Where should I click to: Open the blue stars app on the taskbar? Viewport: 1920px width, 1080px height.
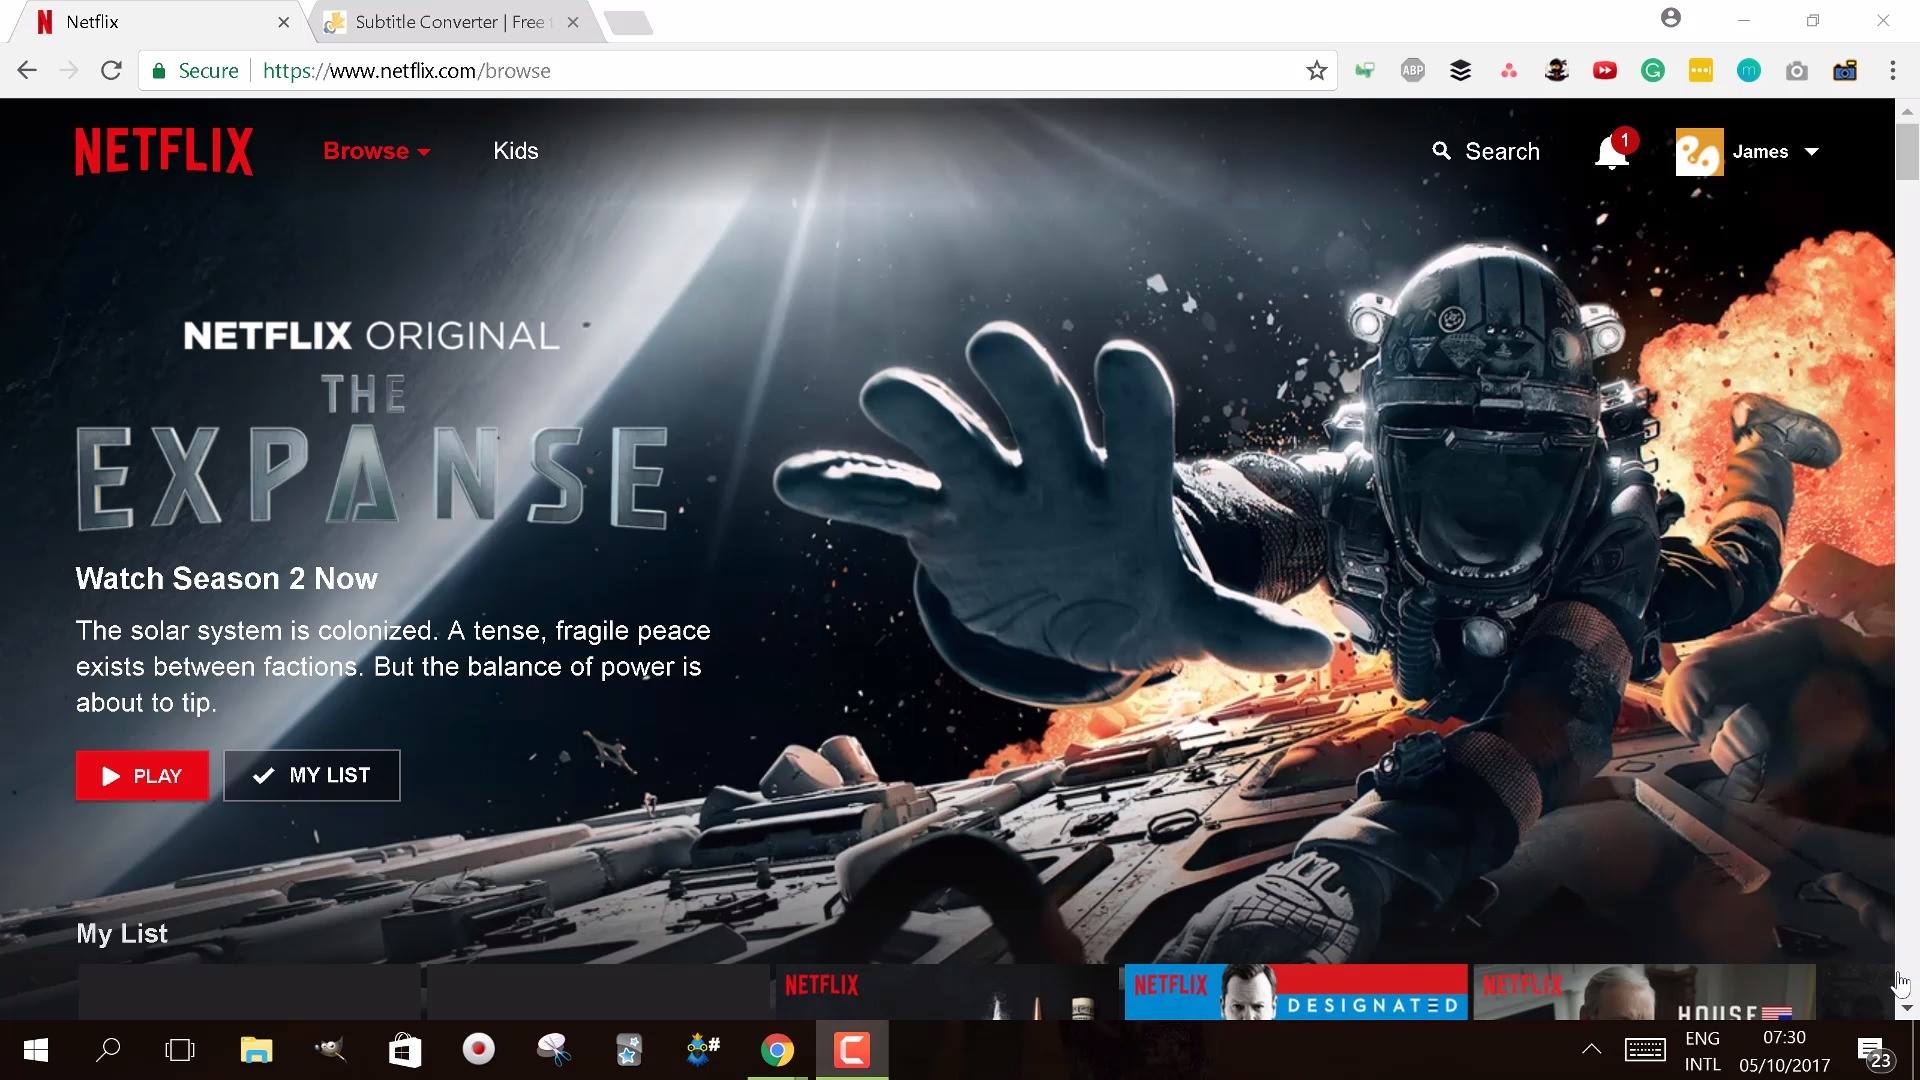628,1050
